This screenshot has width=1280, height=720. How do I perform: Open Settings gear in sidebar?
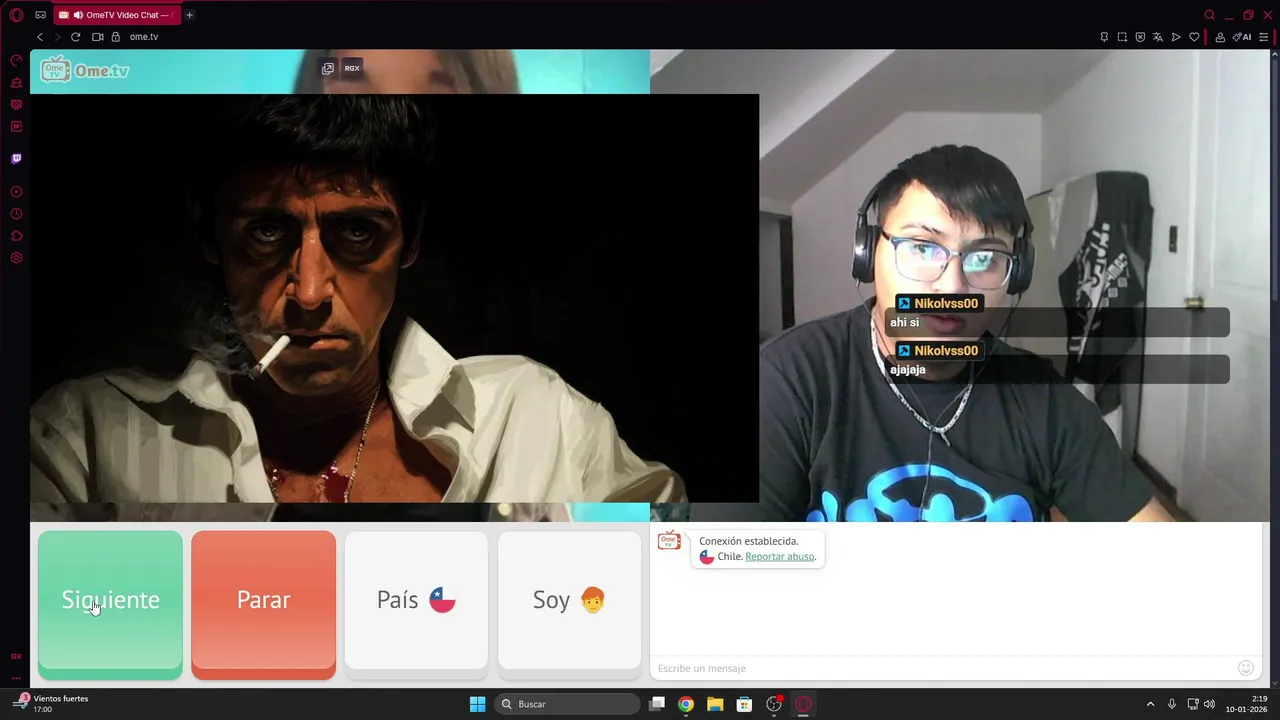(16, 258)
